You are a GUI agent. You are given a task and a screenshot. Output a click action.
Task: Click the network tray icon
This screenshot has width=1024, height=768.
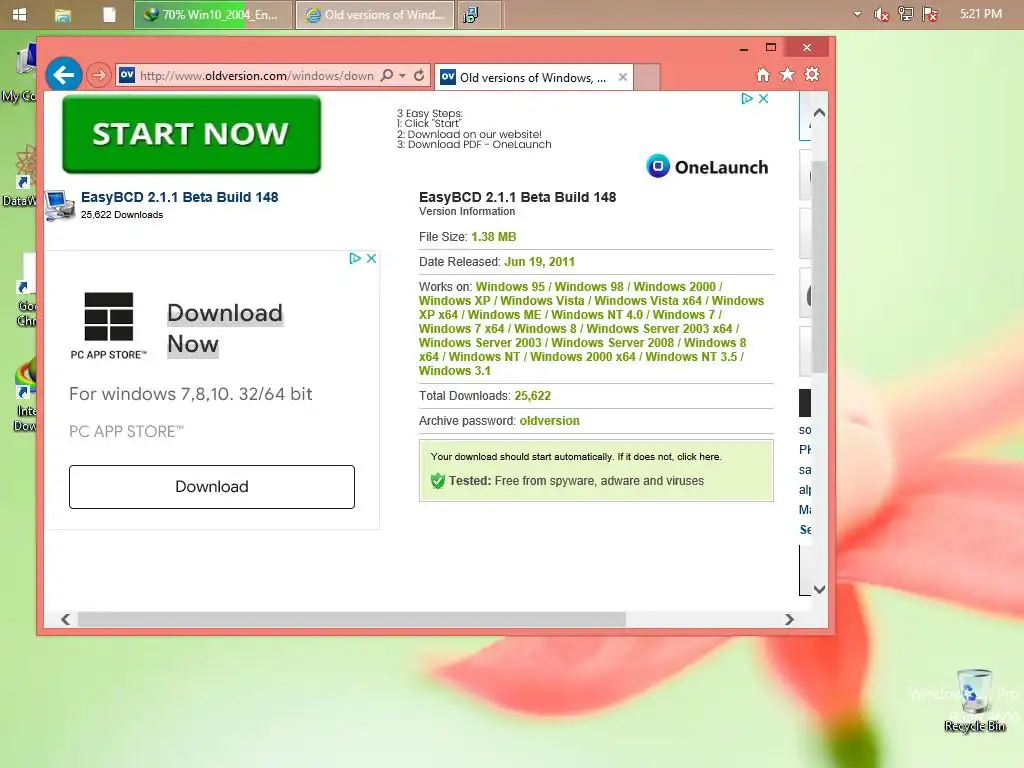905,14
